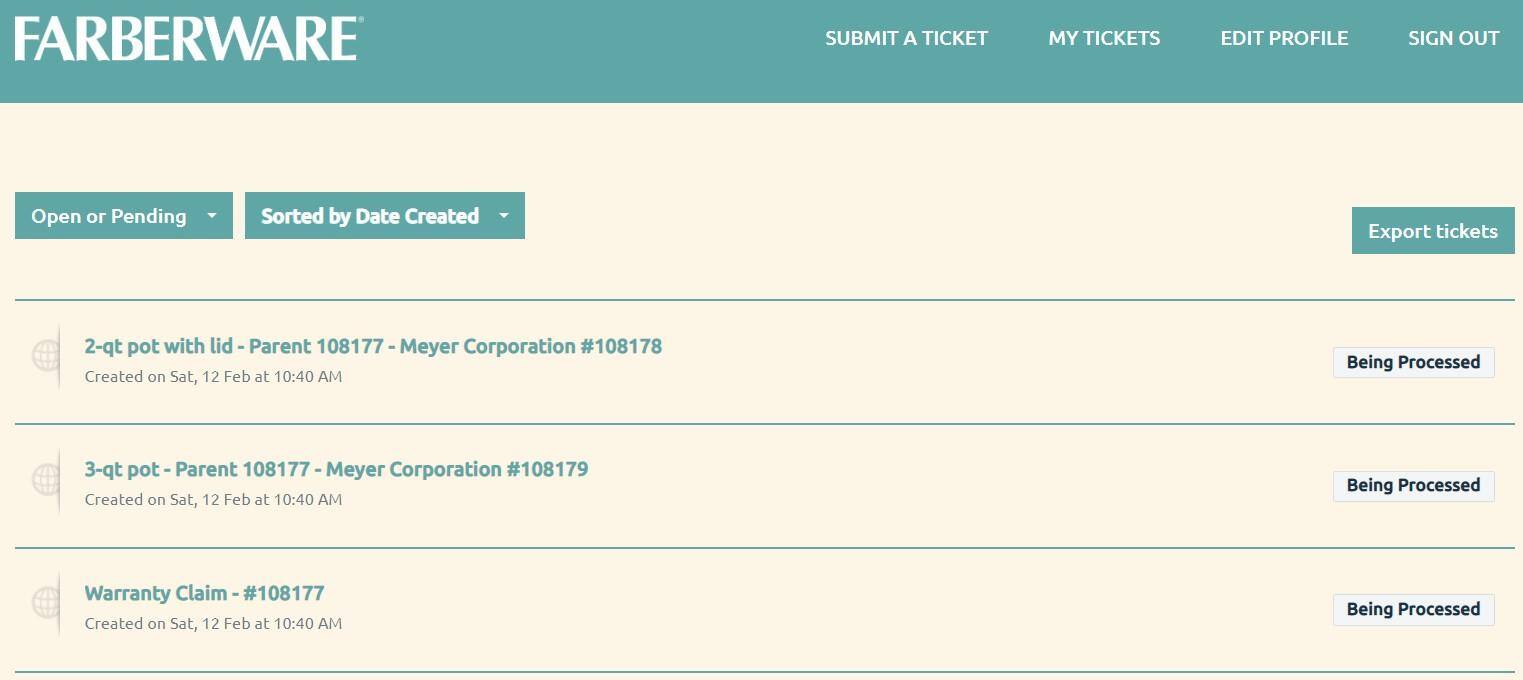Click the globe icon beside the 2-qt pot ticket

(46, 355)
